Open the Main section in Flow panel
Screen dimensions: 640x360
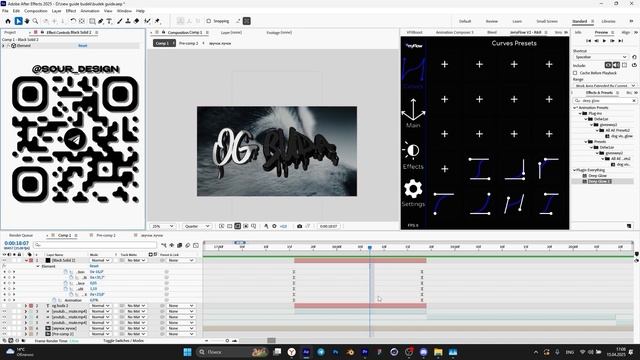(x=413, y=113)
